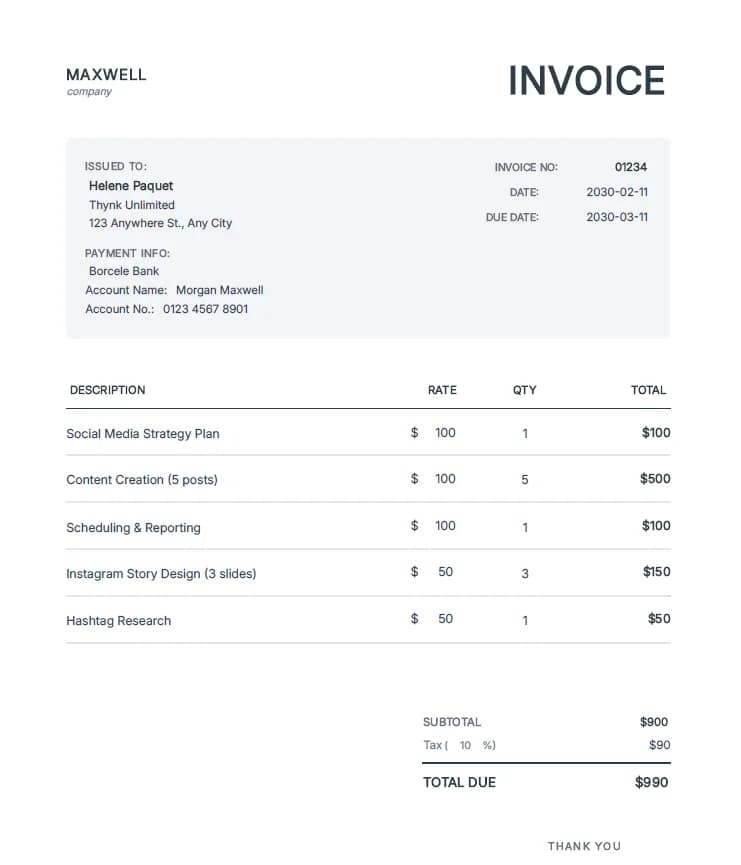The width and height of the screenshot is (741, 865).
Task: Click the INVOICE NO label
Action: pyautogui.click(x=526, y=167)
